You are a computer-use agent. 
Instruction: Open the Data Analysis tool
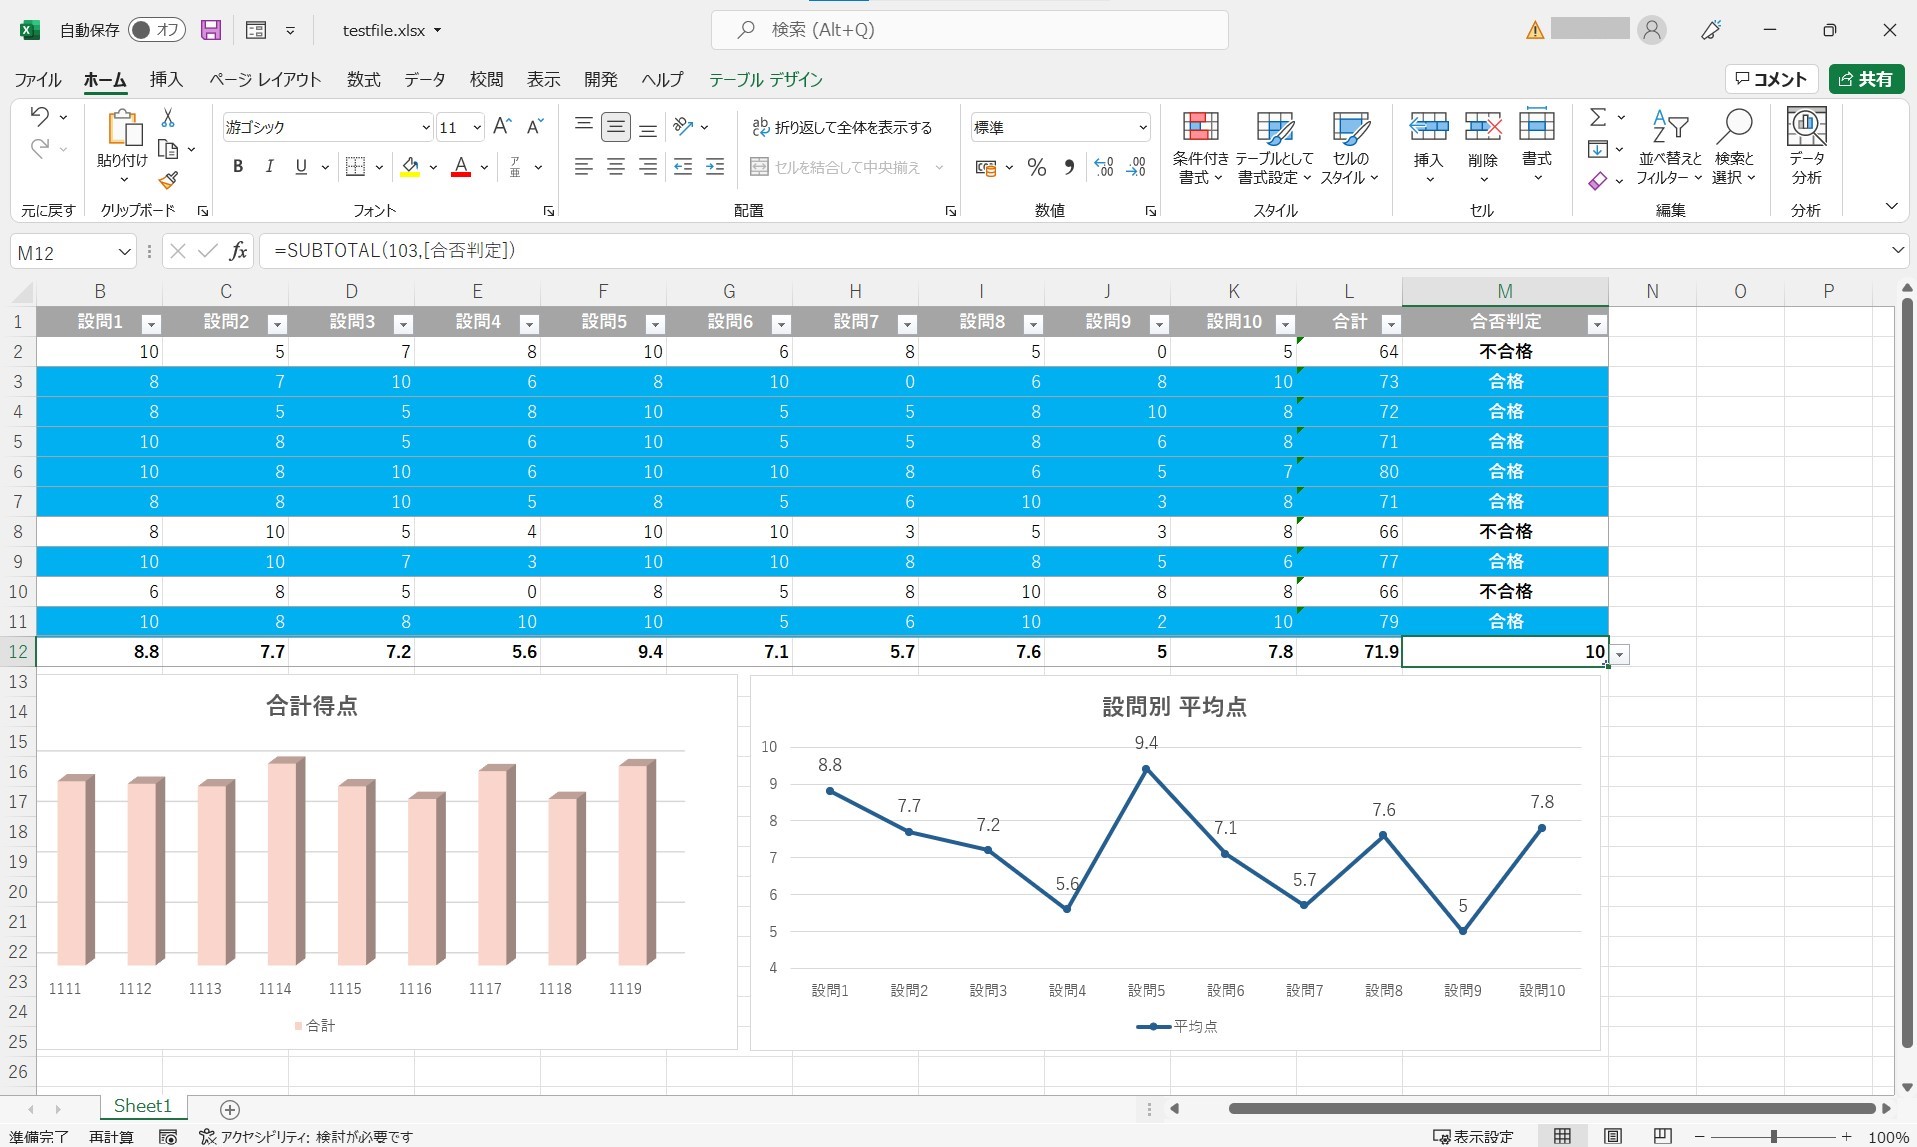pyautogui.click(x=1806, y=147)
